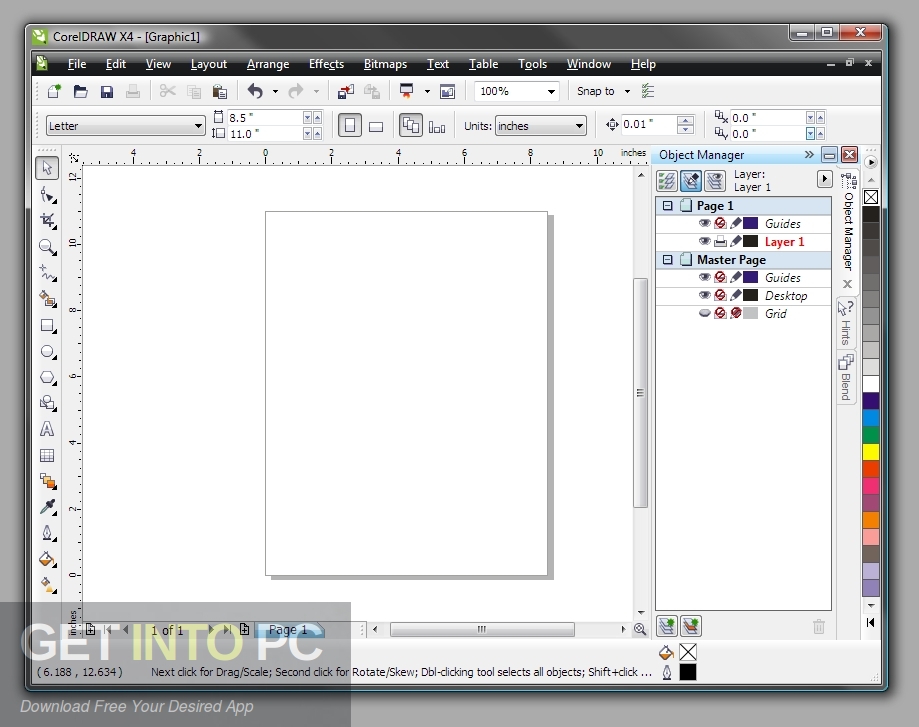Open the 100% zoom level dropdown
This screenshot has width=919, height=727.
point(551,91)
